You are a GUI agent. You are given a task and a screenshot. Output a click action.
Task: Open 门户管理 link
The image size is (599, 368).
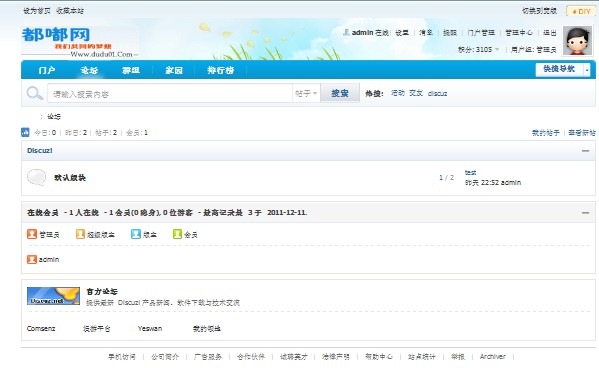481,33
